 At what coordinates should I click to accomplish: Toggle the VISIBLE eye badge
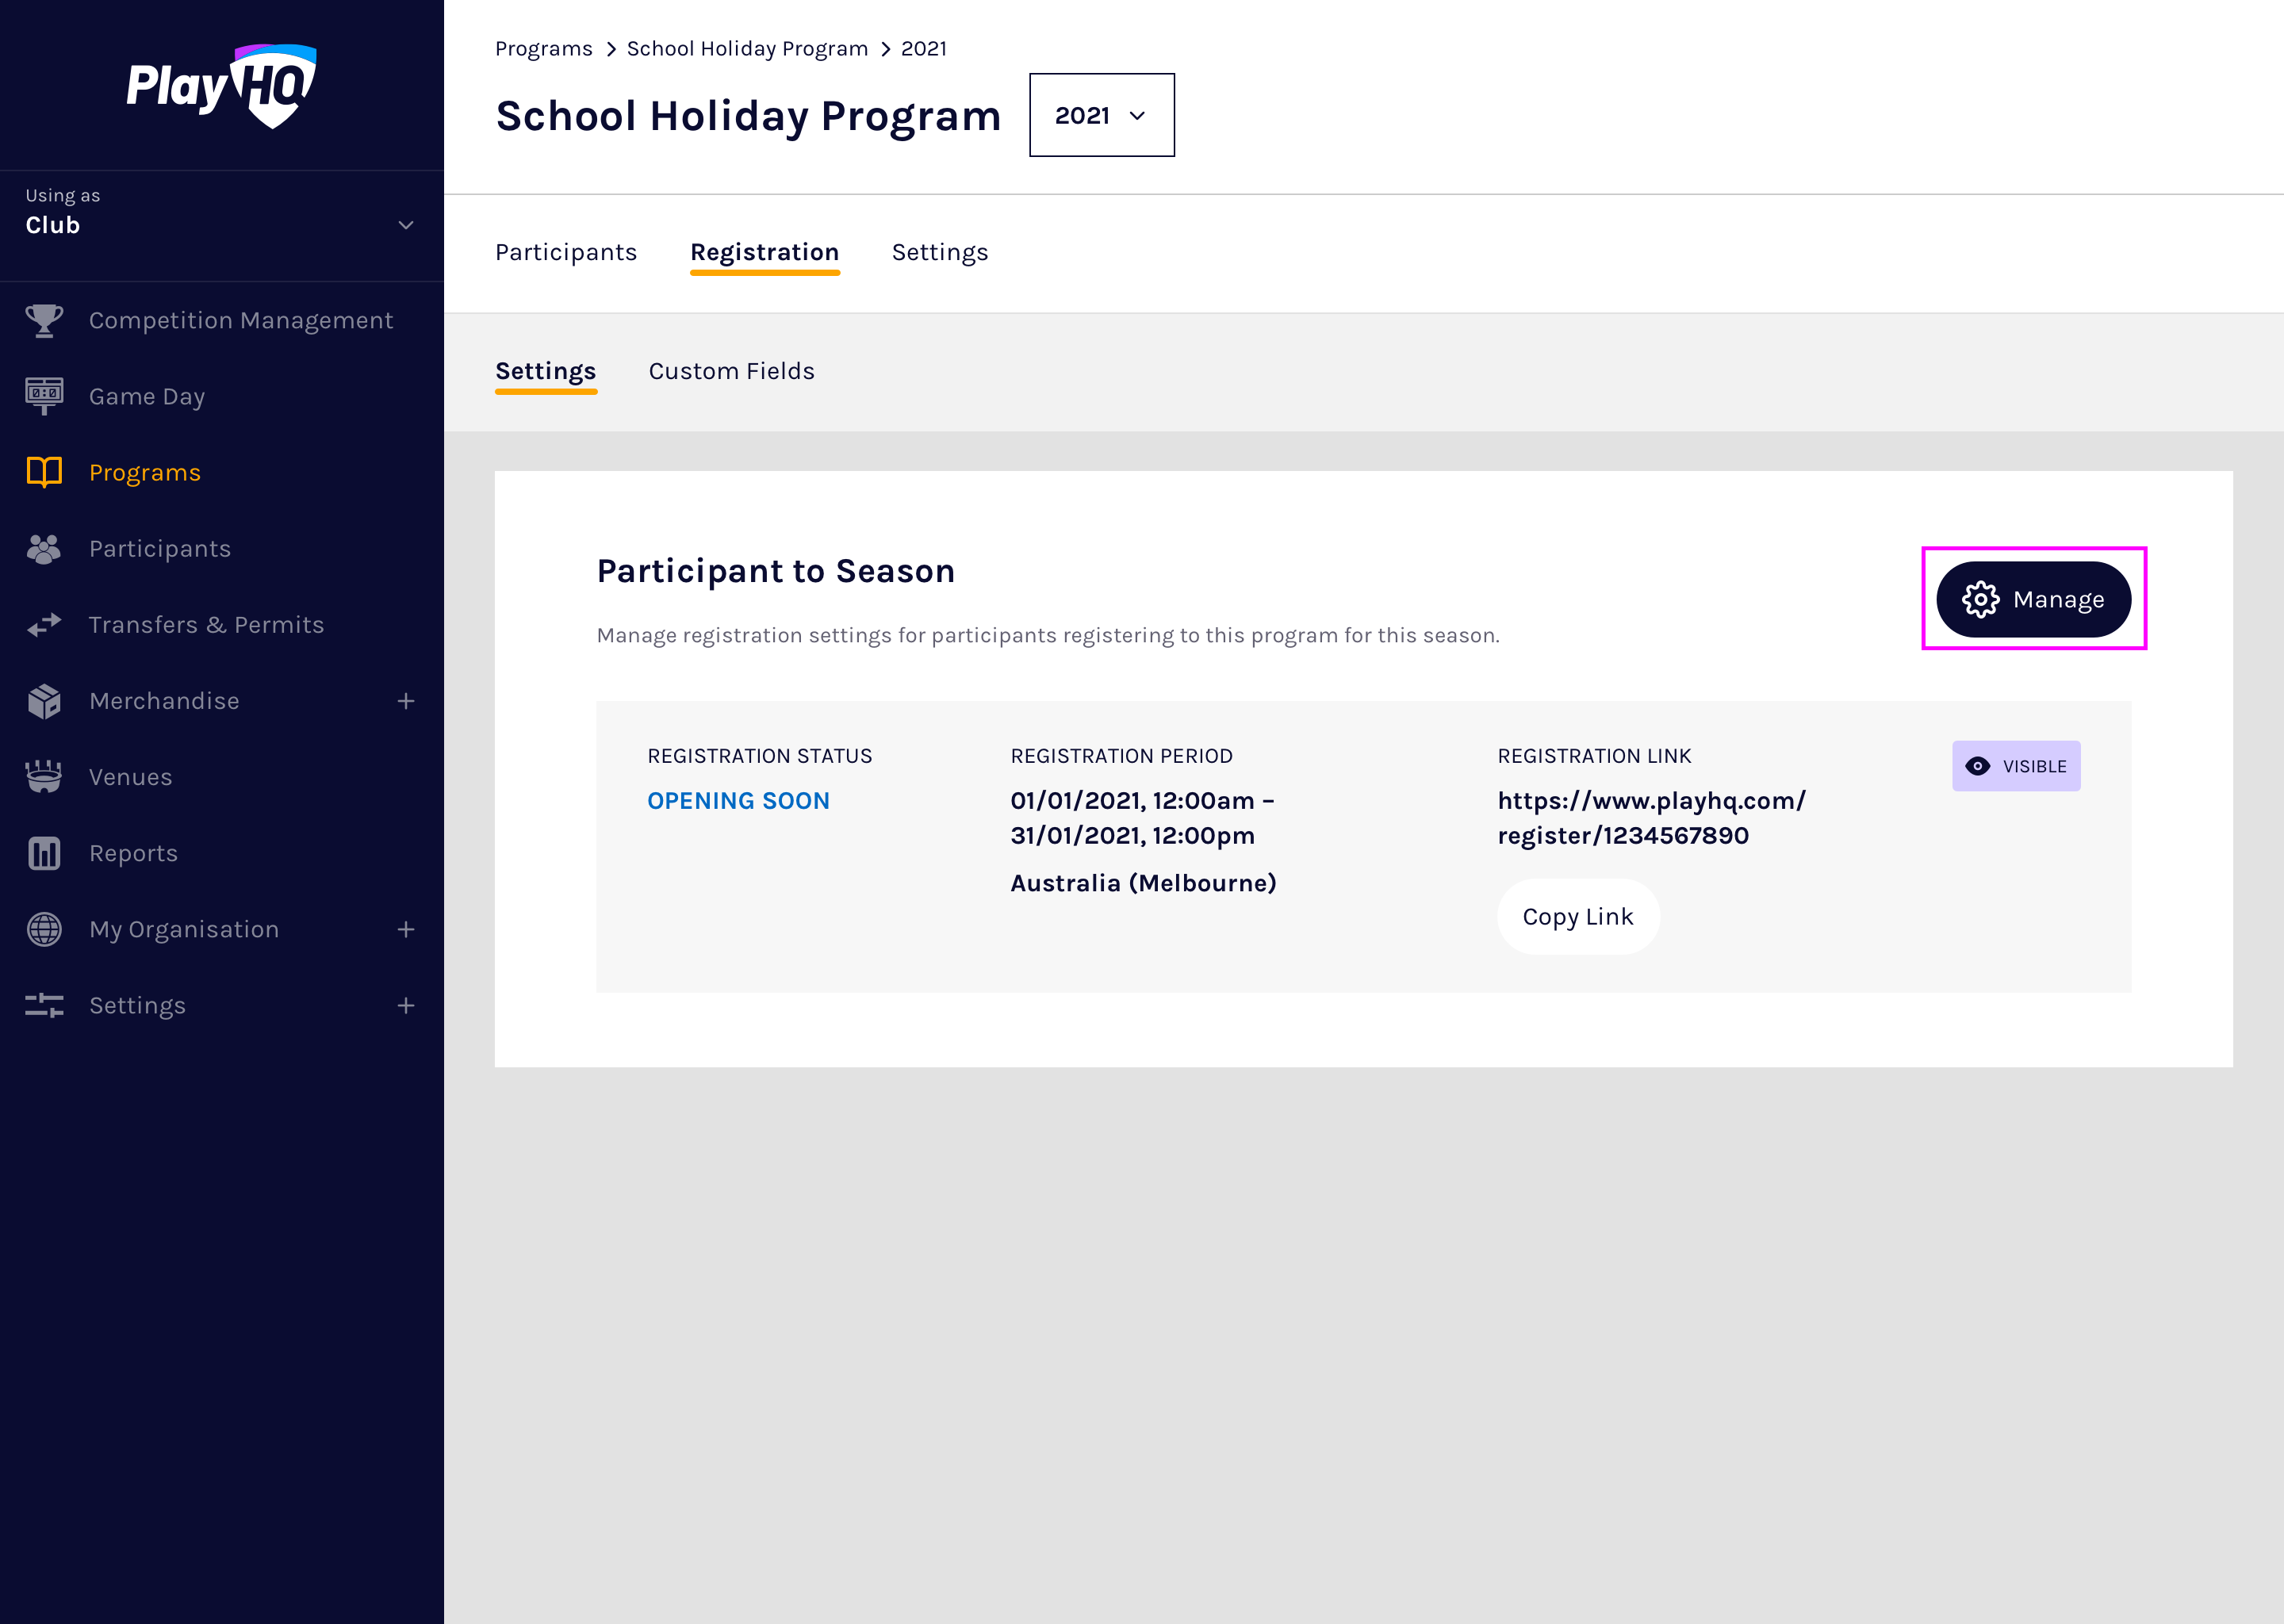(x=2015, y=766)
